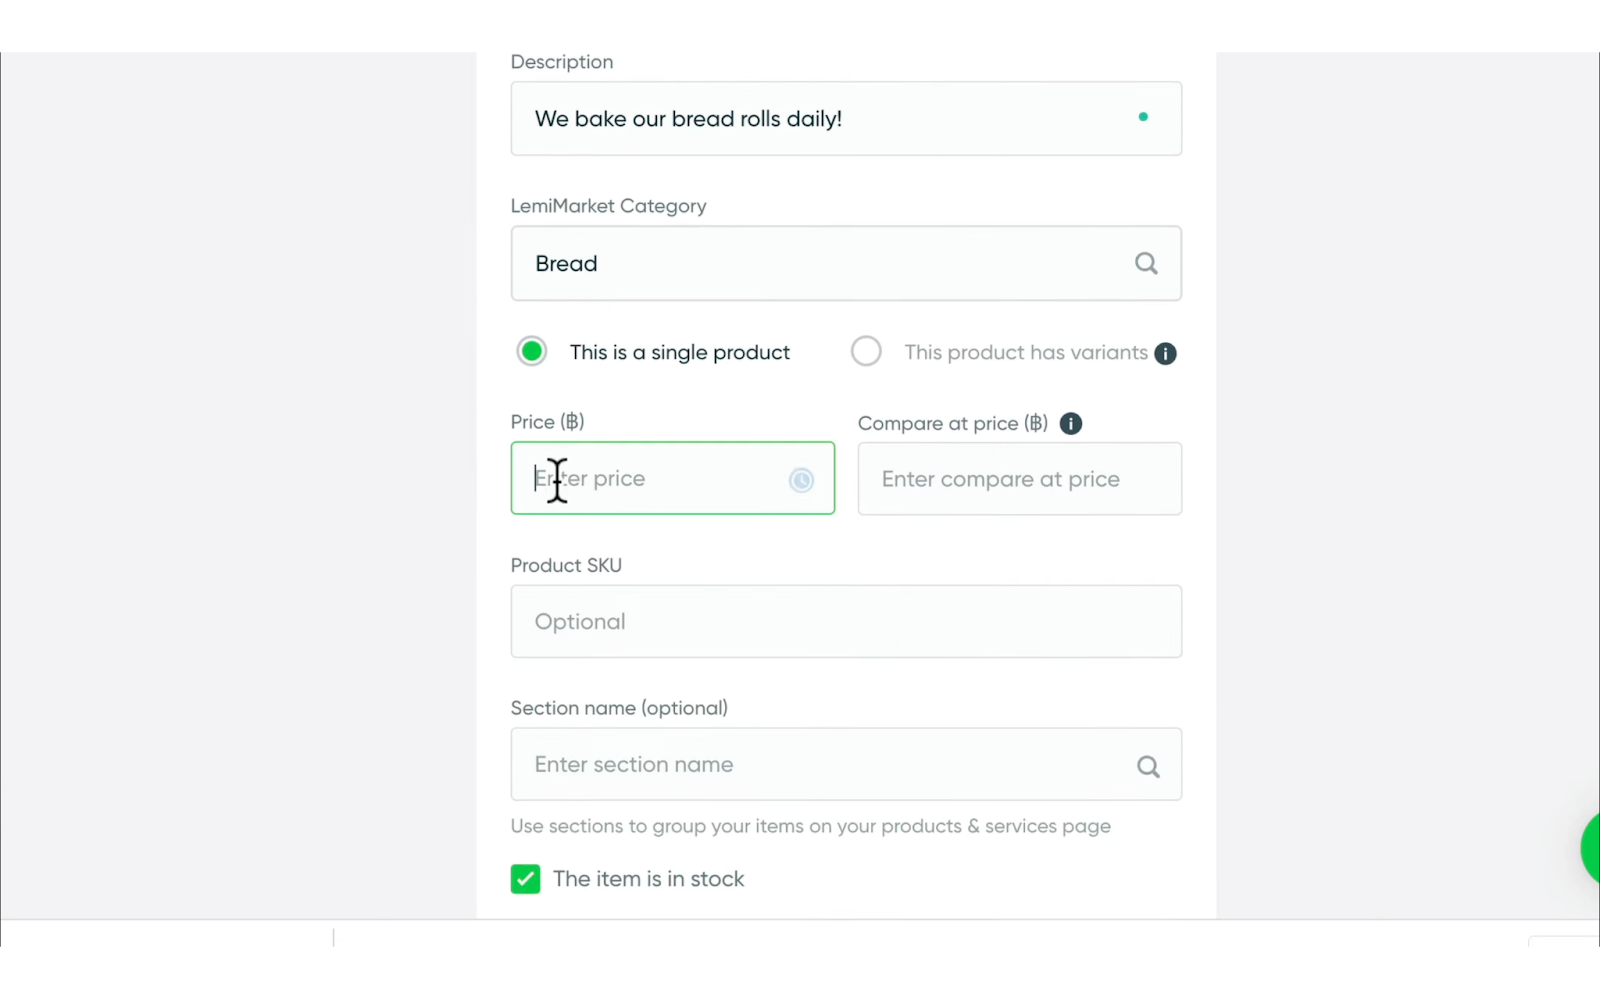This screenshot has width=1600, height=1000.
Task: Click the 'Enter compare at price' field
Action: [x=1019, y=479]
